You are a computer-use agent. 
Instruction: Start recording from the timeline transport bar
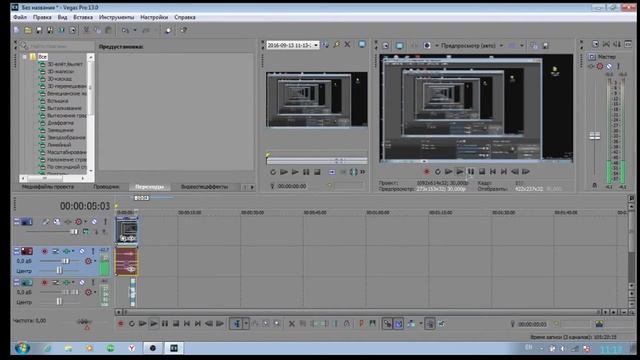pos(120,324)
